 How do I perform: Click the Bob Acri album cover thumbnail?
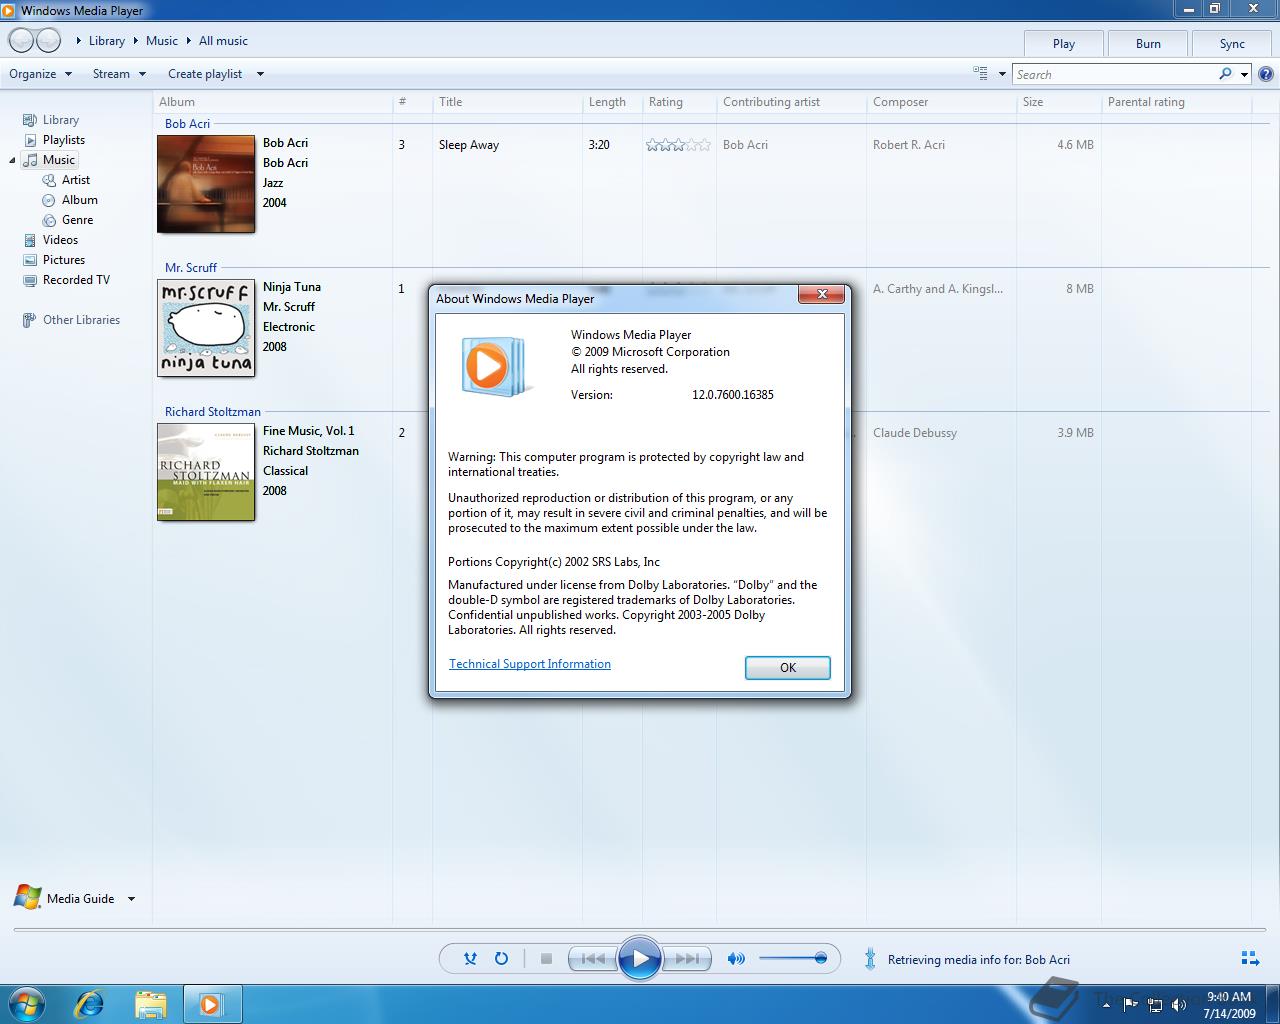tap(206, 184)
